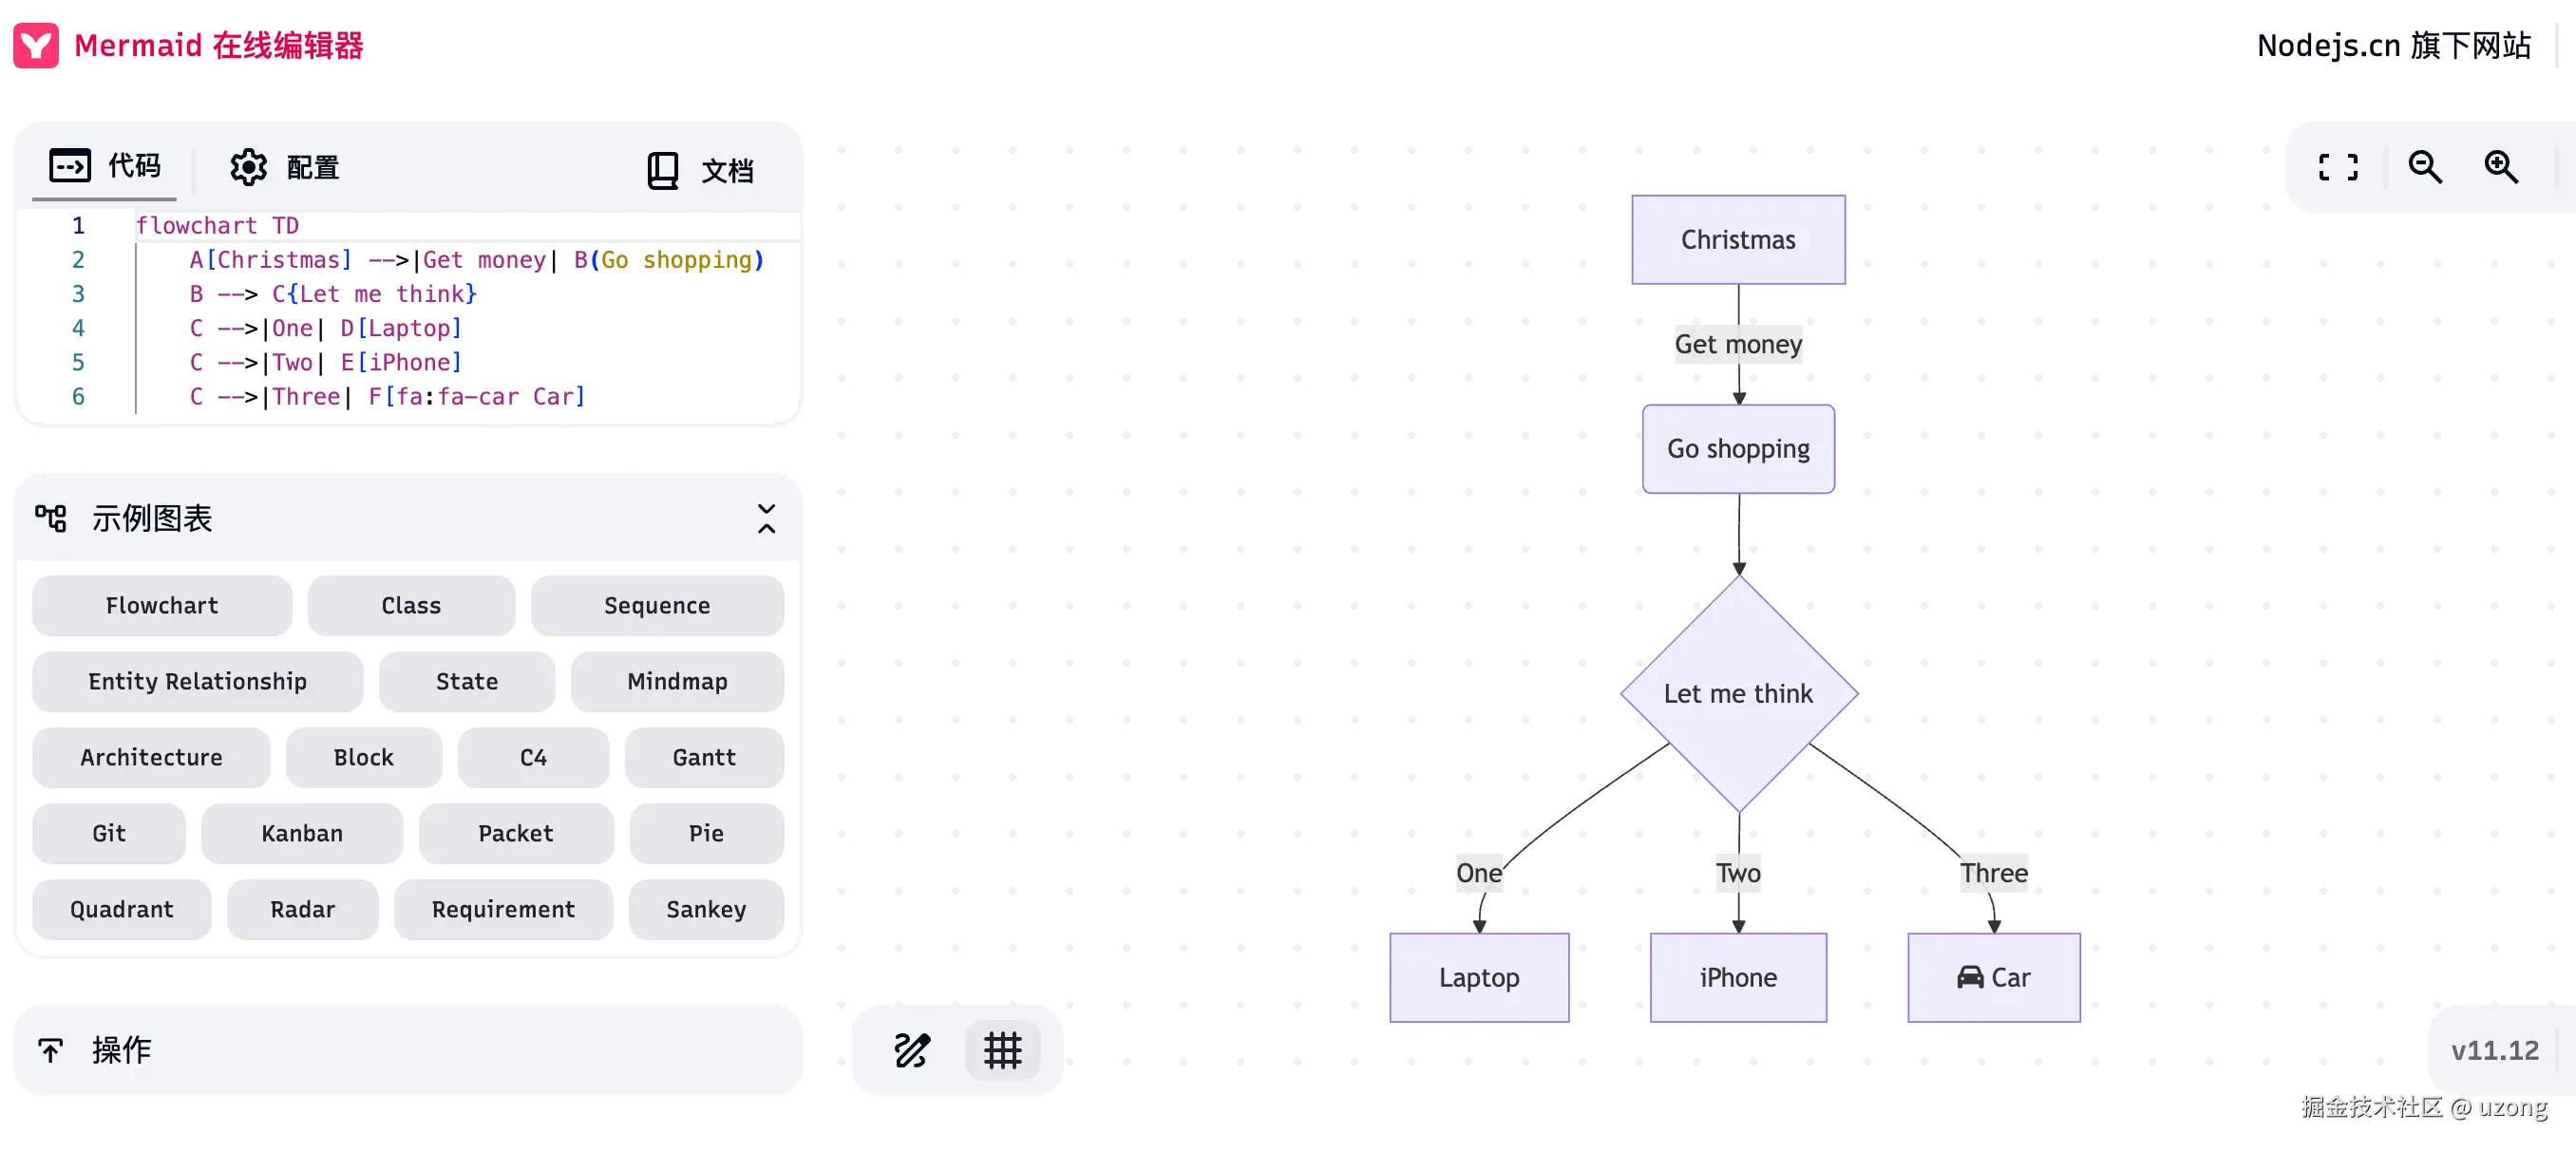Load the Entity Relationship sample
Image resolution: width=2576 pixels, height=1151 pixels.
point(197,681)
